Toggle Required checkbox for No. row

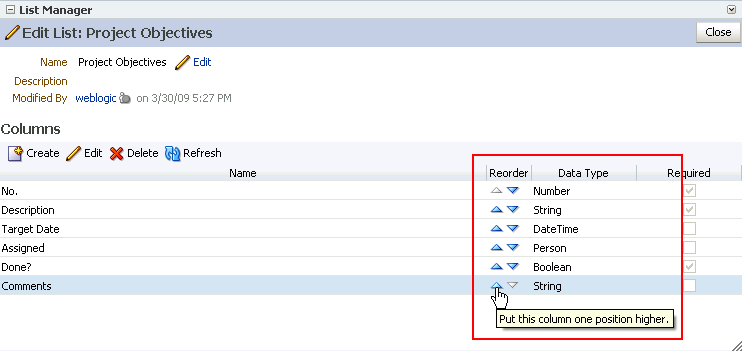[689, 191]
